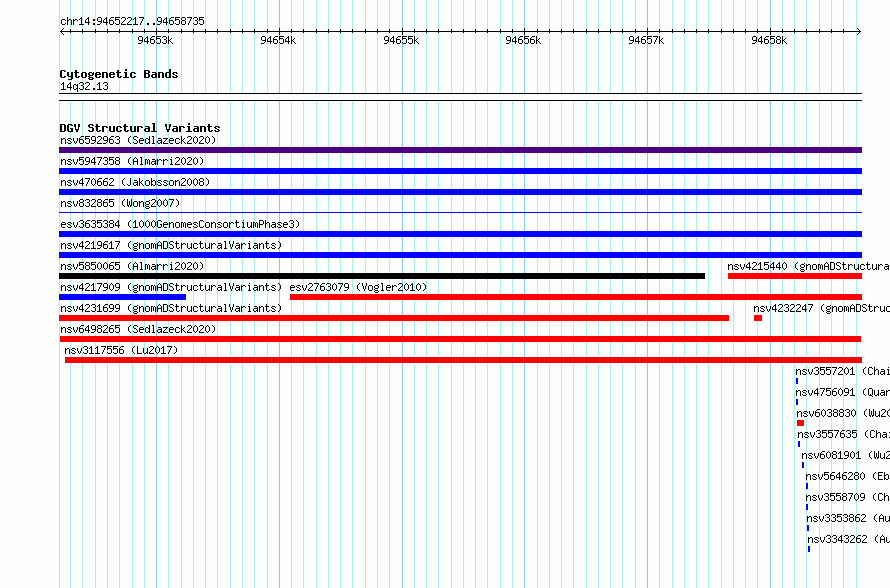Open the nsv3353862 variant label
The width and height of the screenshot is (890, 588).
point(848,518)
